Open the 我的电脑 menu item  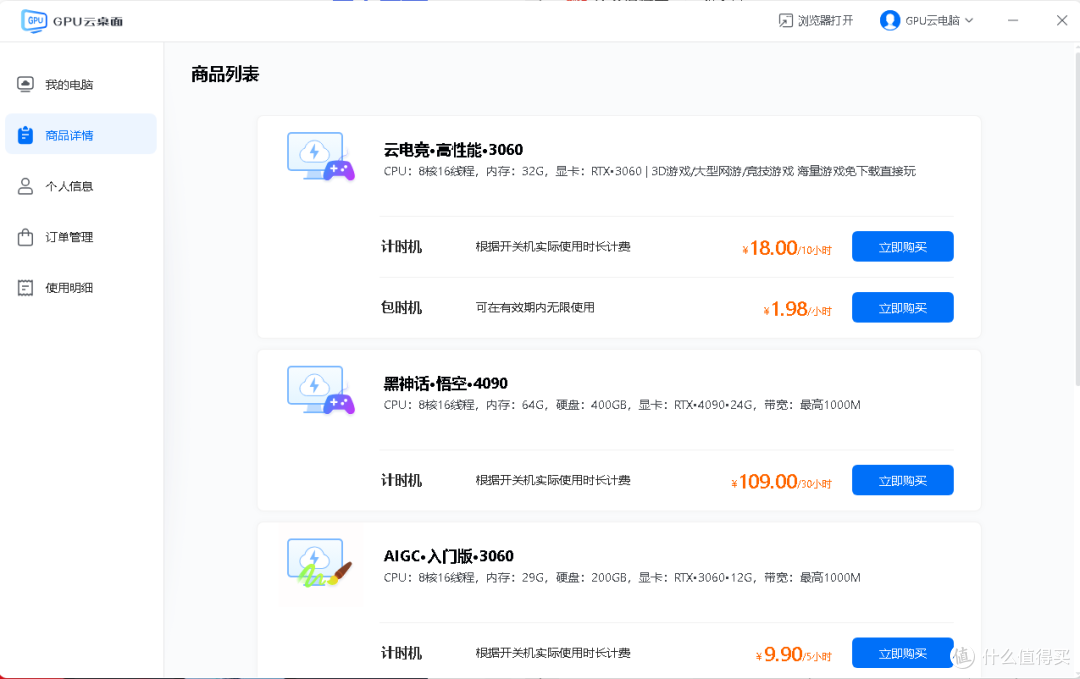(81, 84)
